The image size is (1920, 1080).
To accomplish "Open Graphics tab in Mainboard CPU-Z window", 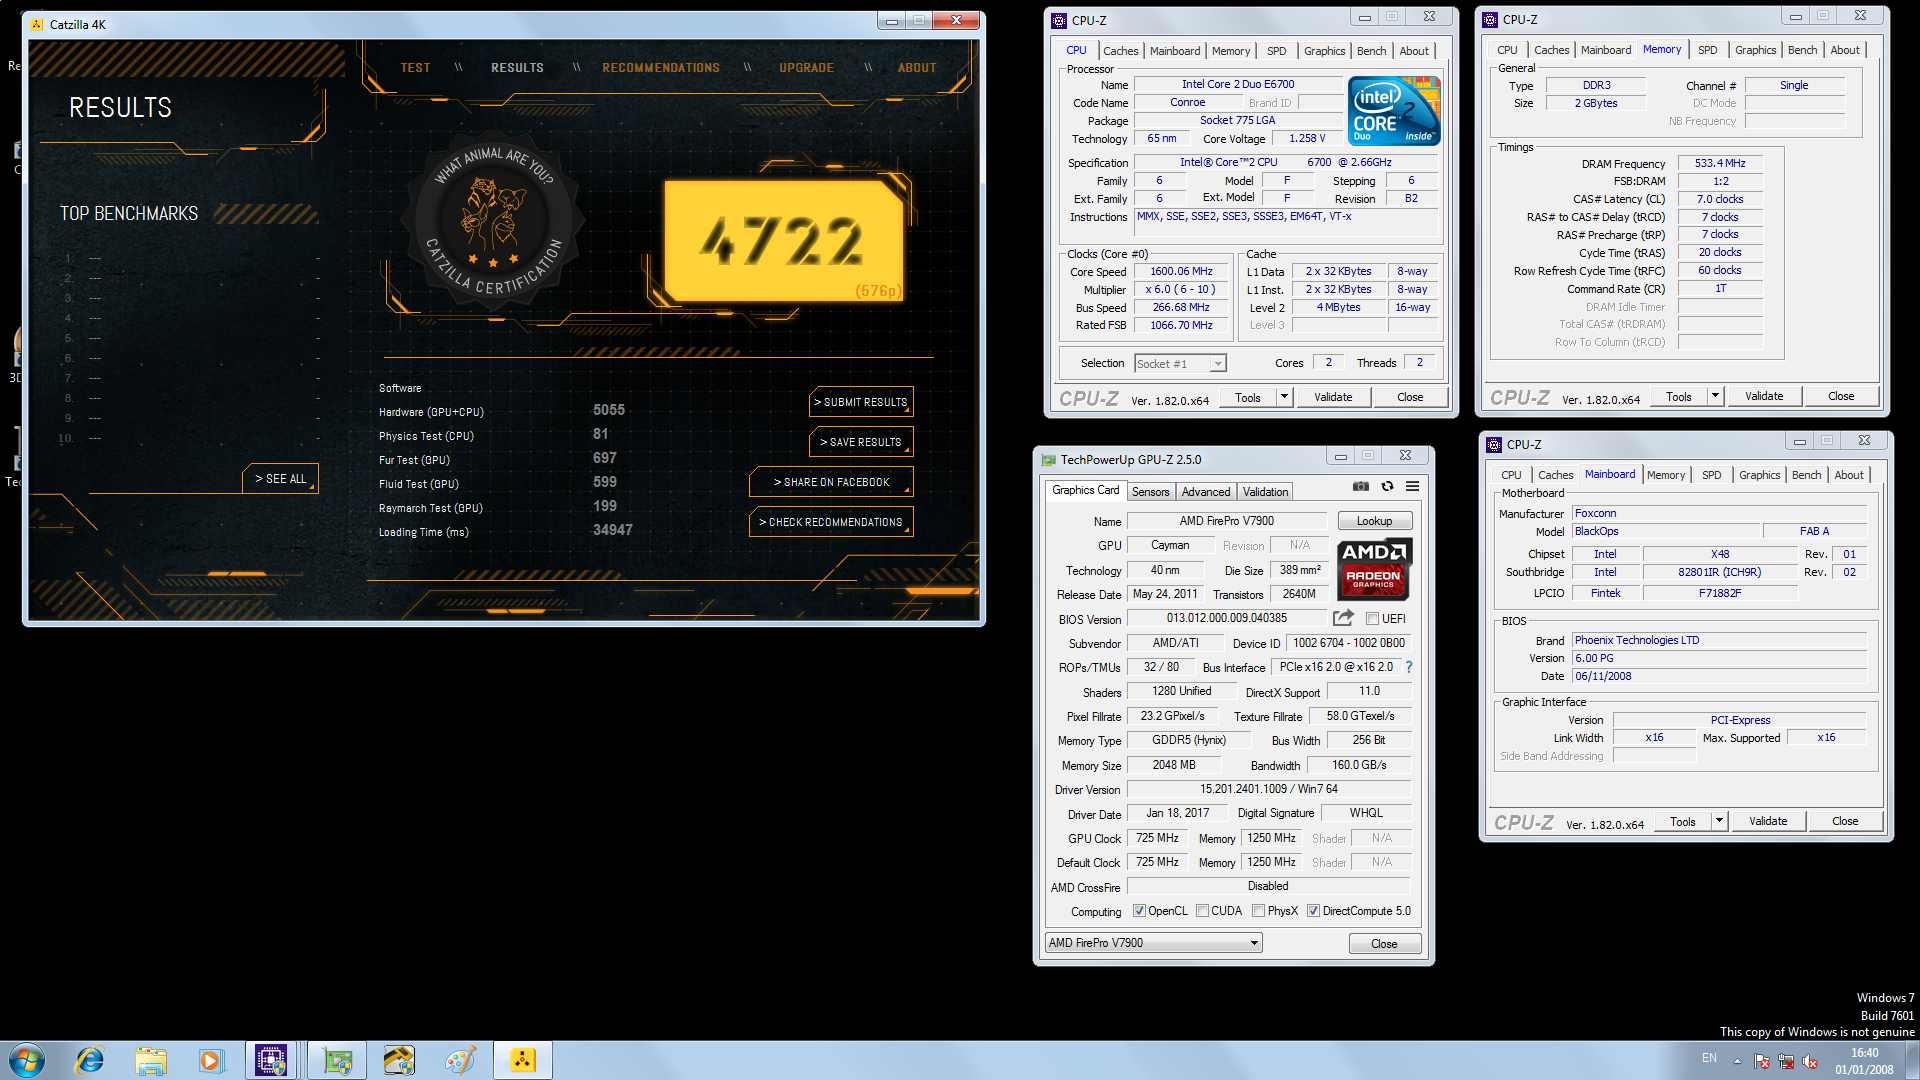I will tap(1759, 475).
